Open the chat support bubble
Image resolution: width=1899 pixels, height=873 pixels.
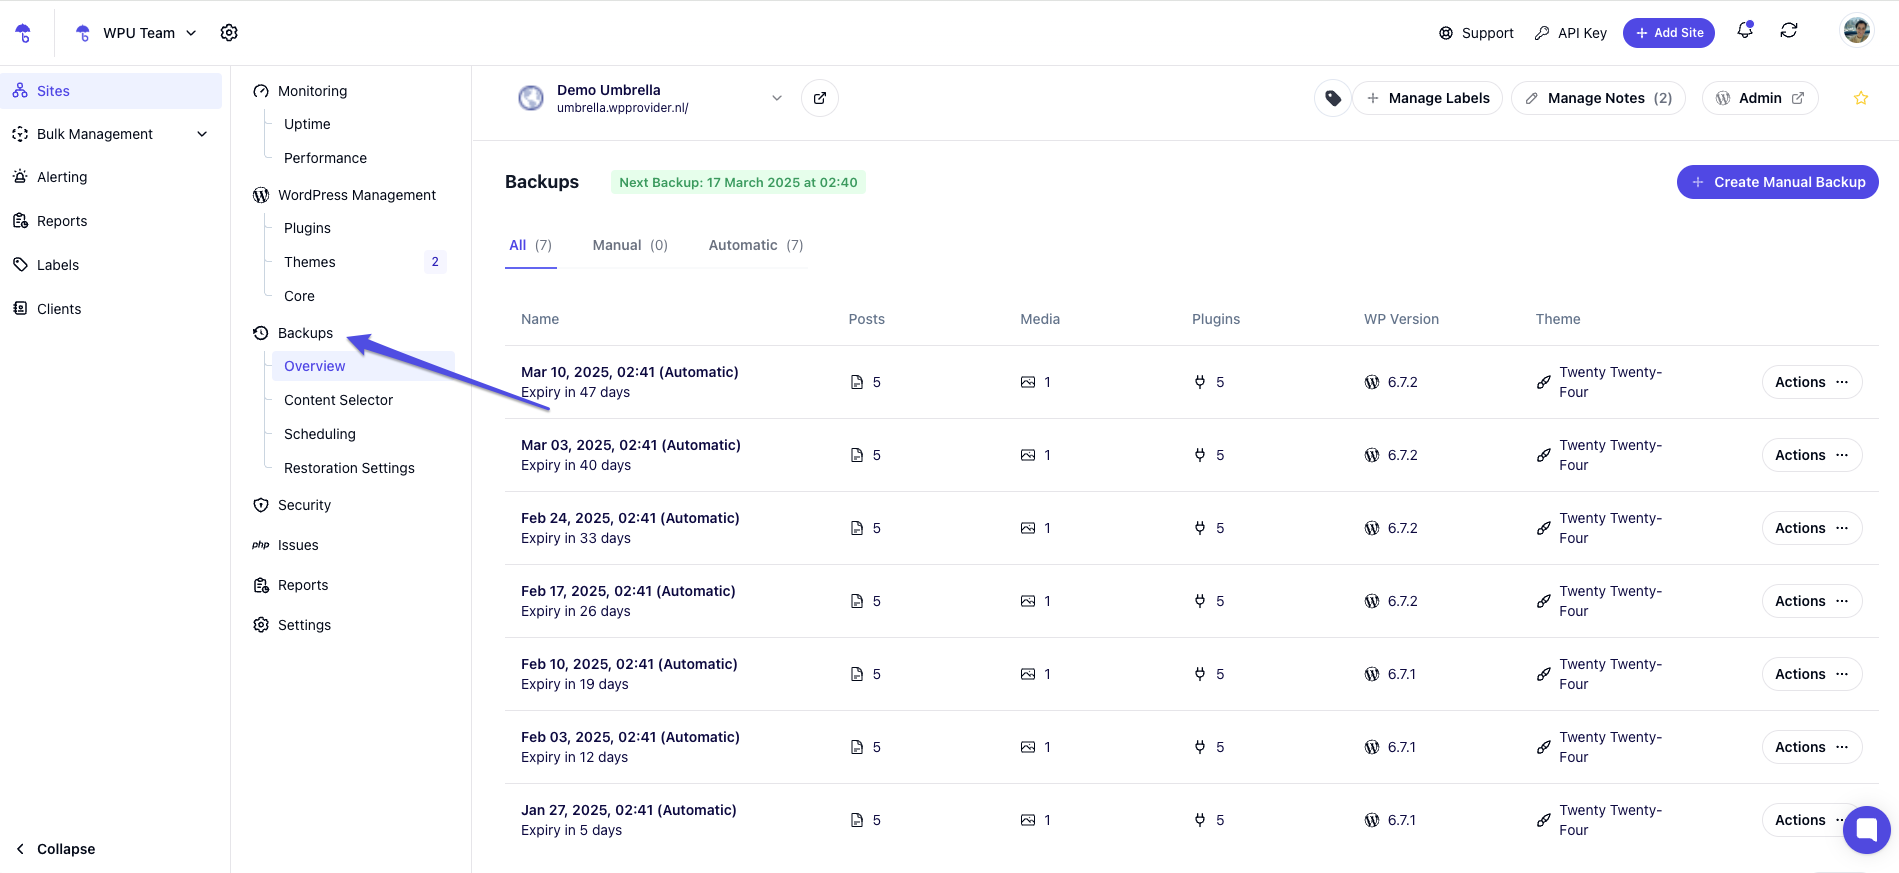1866,829
